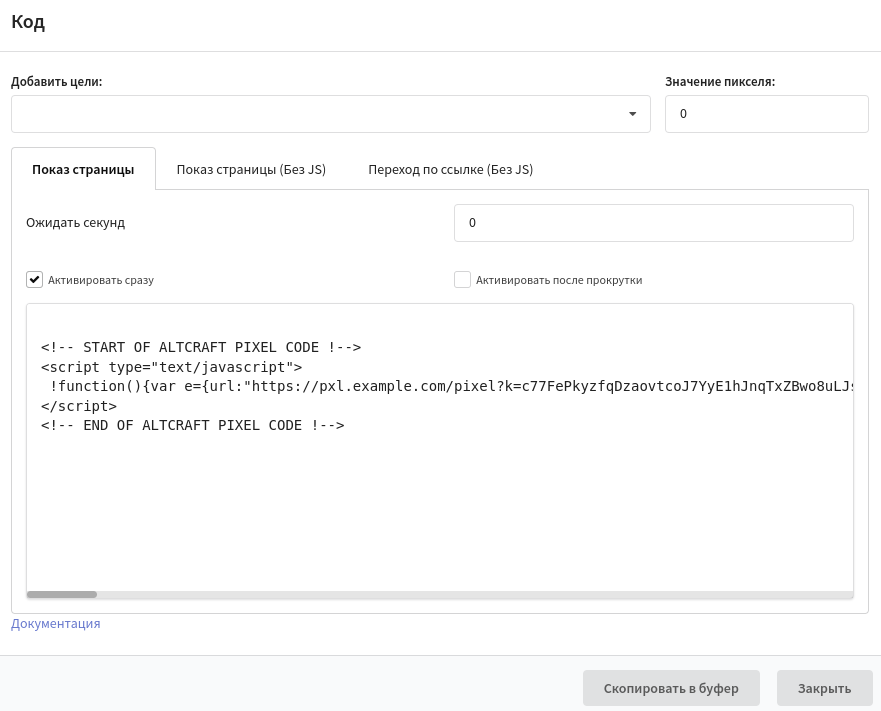Image resolution: width=881 pixels, height=711 pixels.
Task: Click the "END OF ALTCRAFT PIXEL CODE" comment line
Action: point(193,425)
